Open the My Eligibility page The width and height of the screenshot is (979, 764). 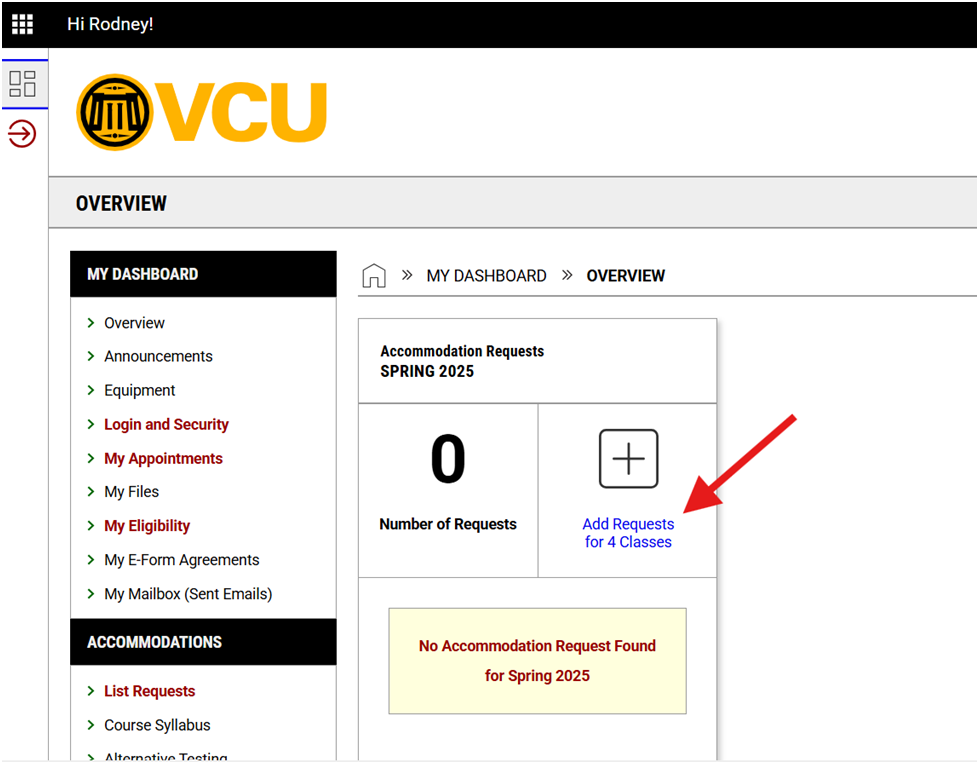(x=147, y=525)
